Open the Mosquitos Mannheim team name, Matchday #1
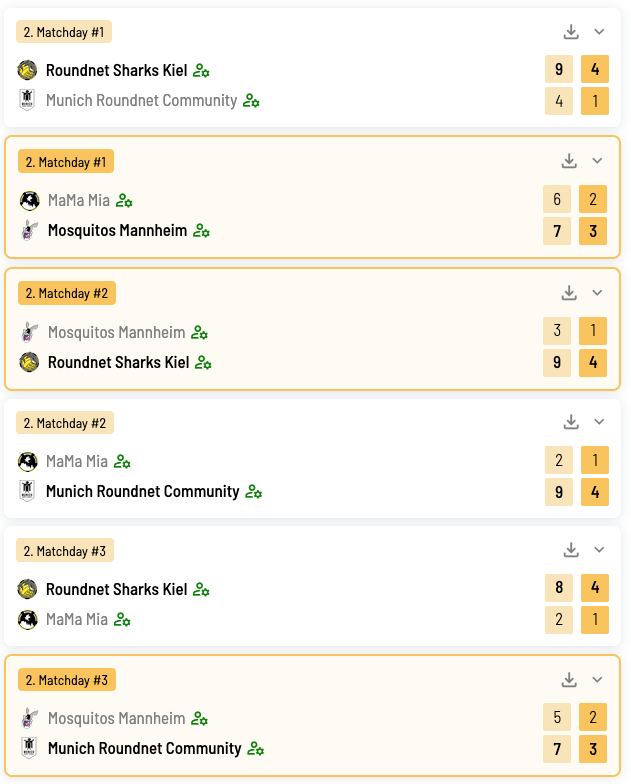This screenshot has width=631, height=784. pos(117,231)
